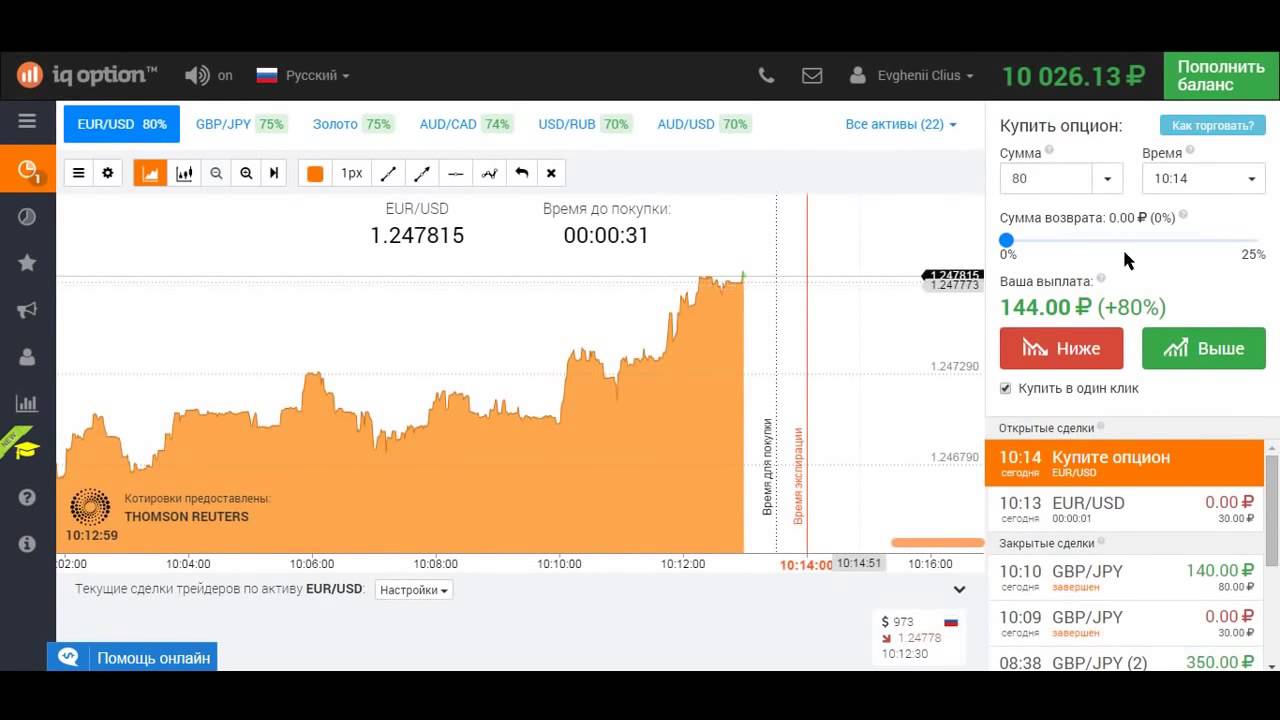Select the candlestick chart type
The width and height of the screenshot is (1280, 720).
click(x=185, y=173)
